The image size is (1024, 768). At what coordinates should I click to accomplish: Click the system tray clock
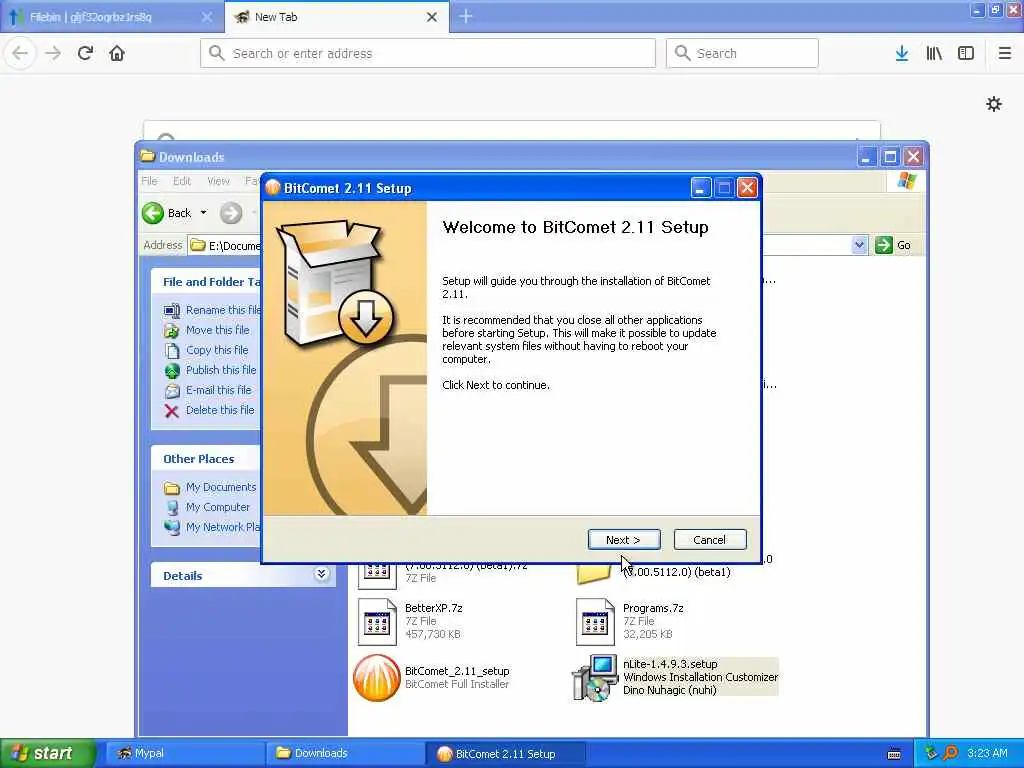point(987,753)
